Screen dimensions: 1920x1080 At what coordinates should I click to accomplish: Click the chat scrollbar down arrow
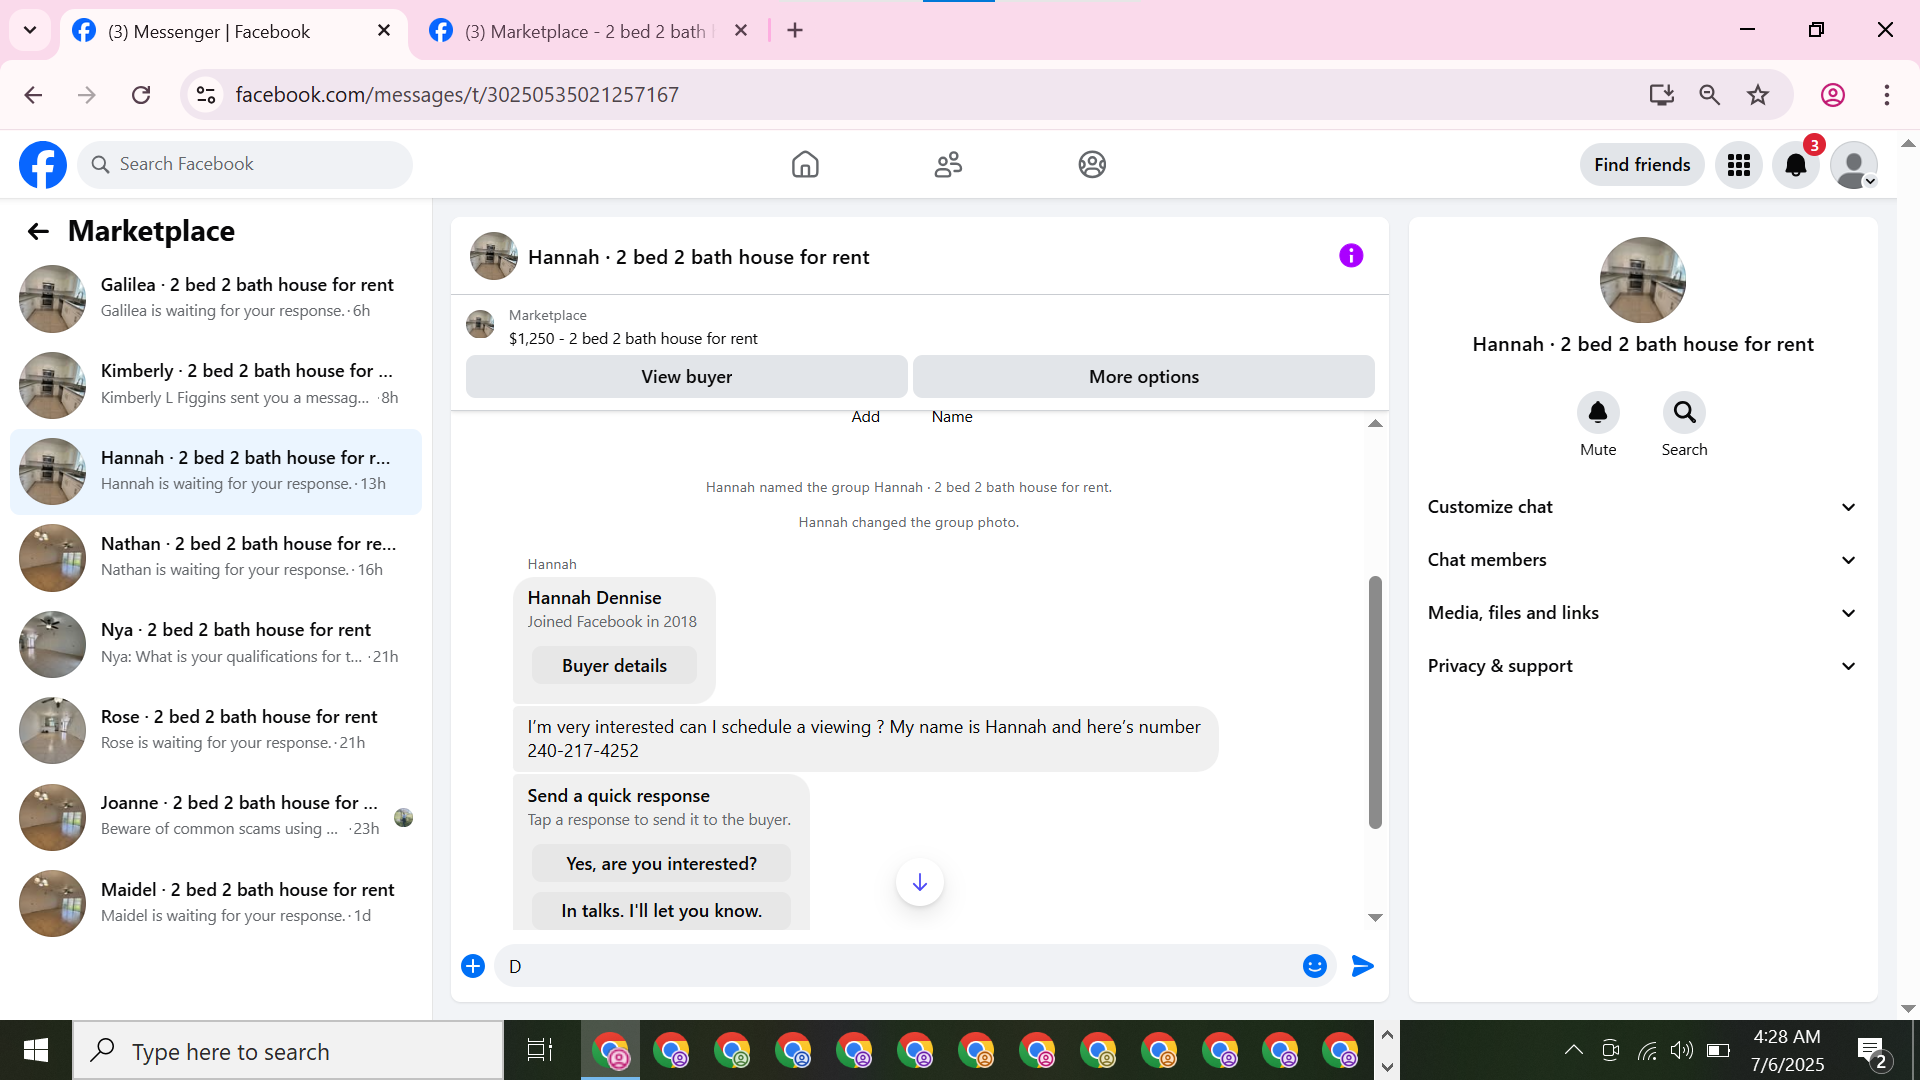coord(1375,917)
